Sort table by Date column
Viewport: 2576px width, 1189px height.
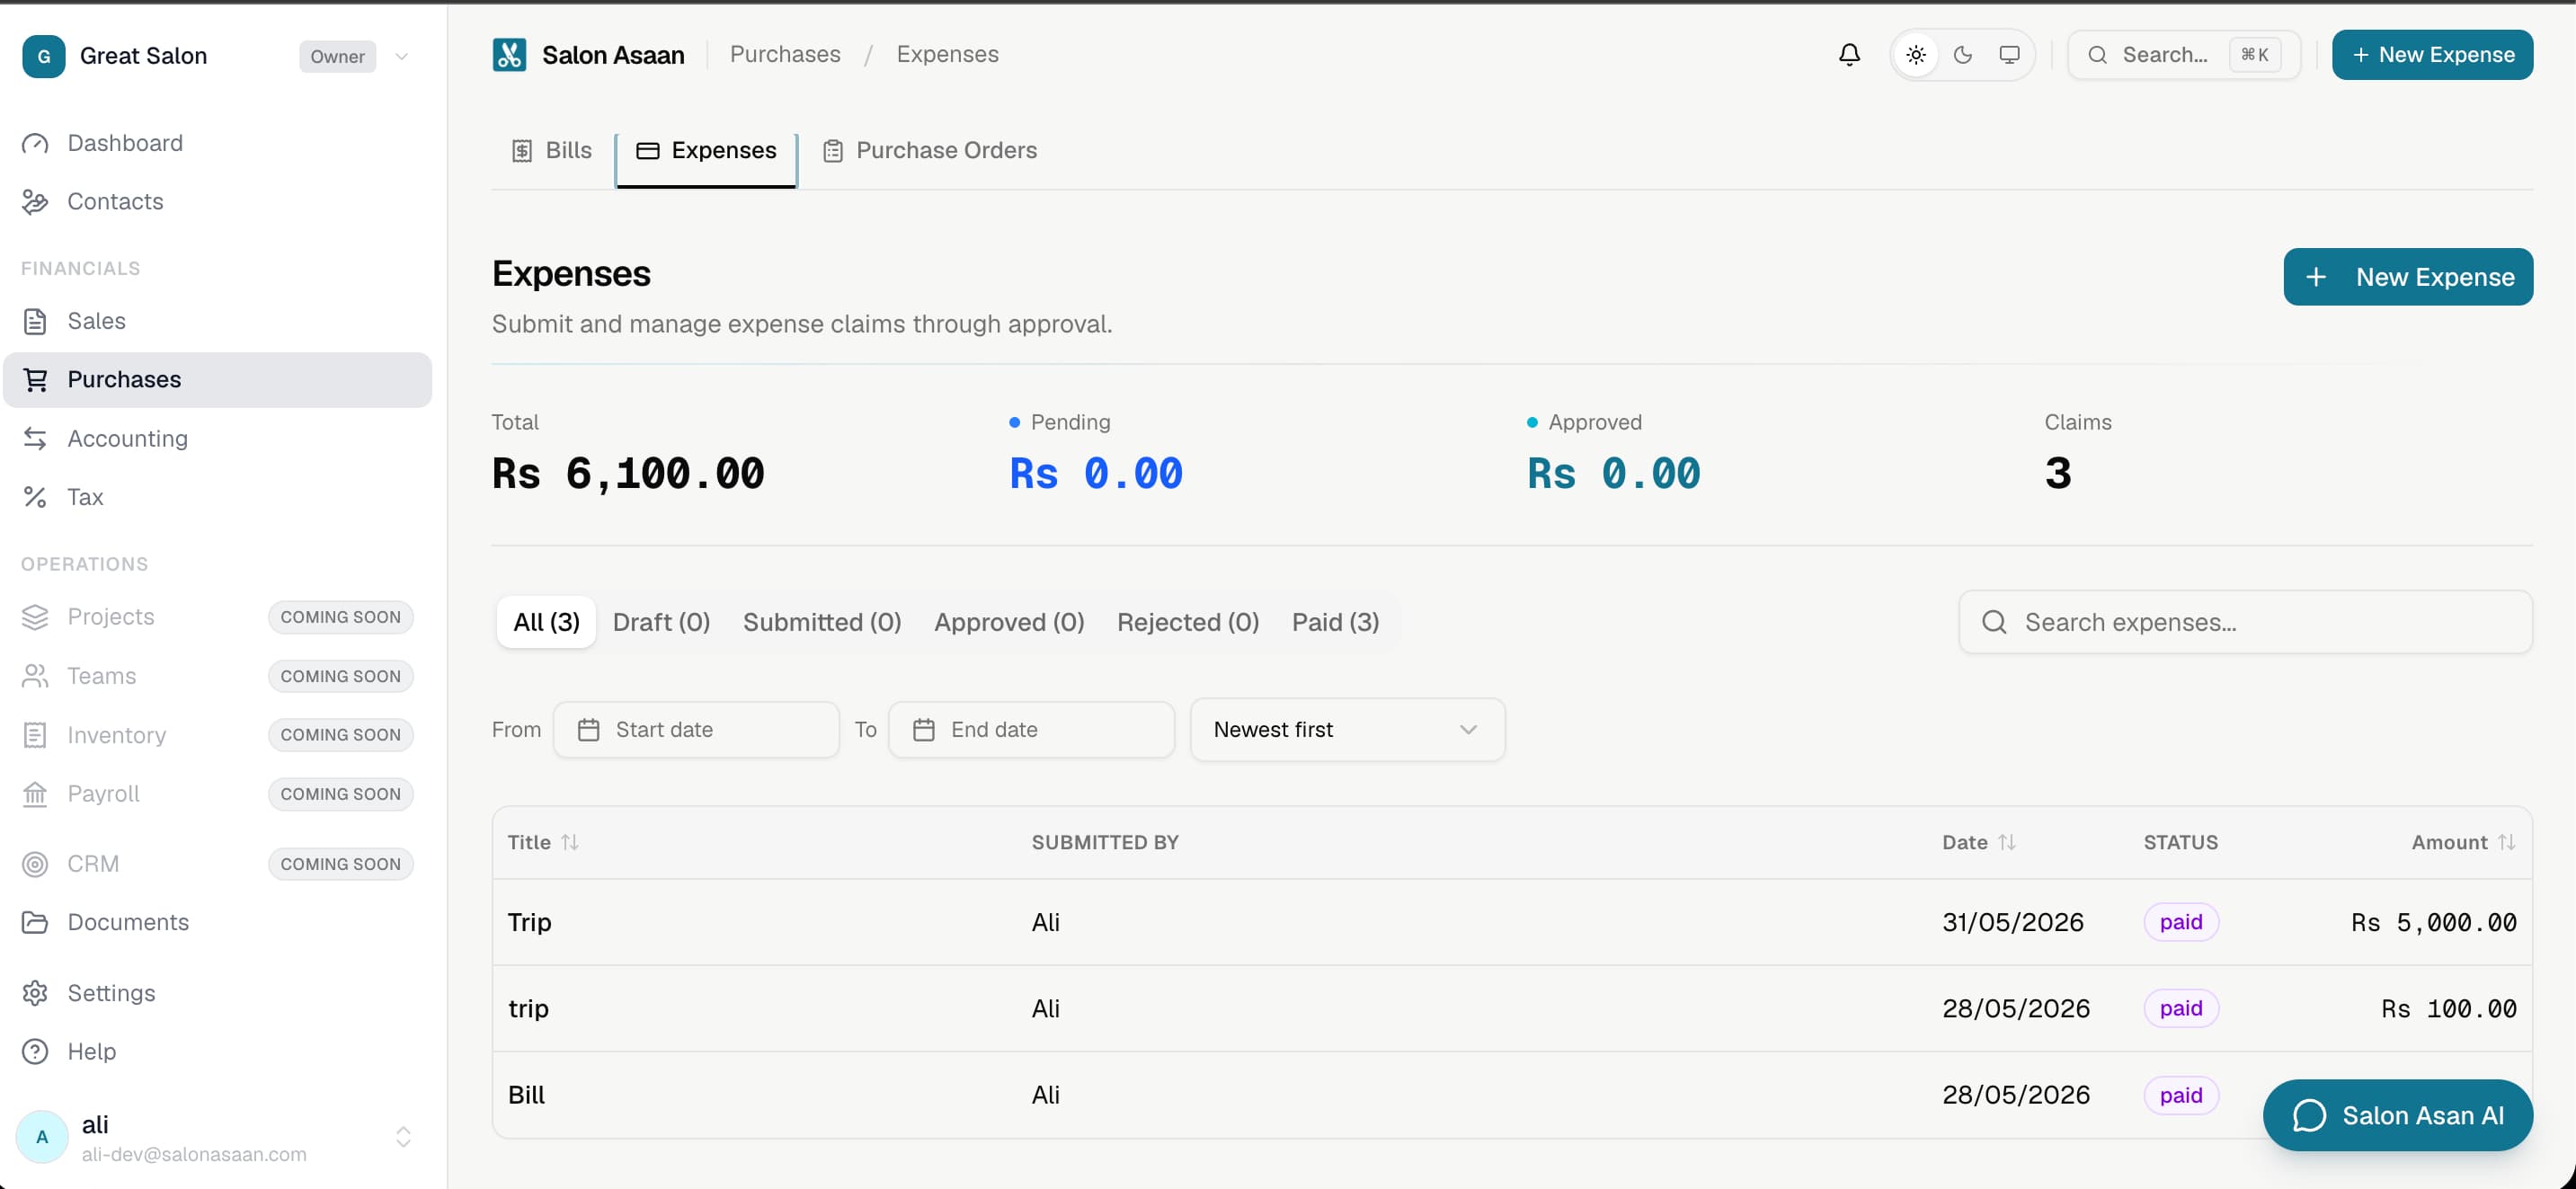[1978, 842]
